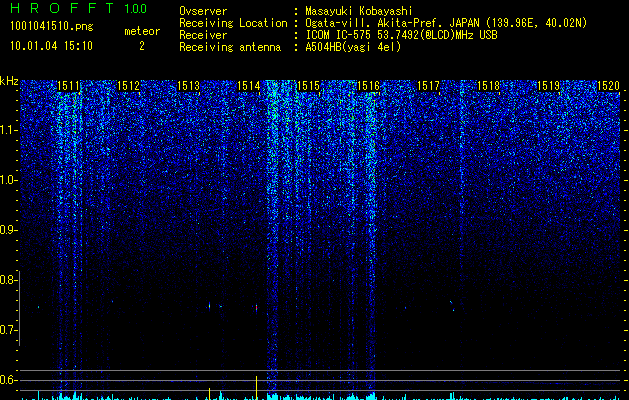Click the 0.7 kHz frequency label
629x400 pixels.
pyautogui.click(x=8, y=330)
